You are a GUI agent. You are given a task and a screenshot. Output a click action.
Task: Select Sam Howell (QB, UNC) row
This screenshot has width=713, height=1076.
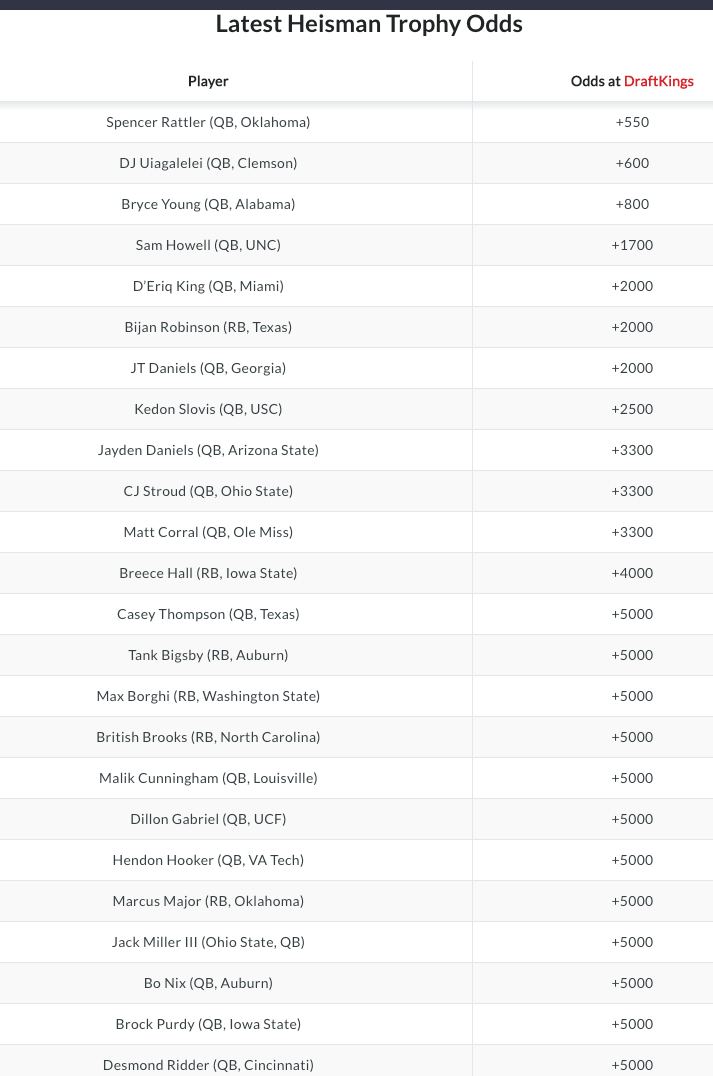[356, 245]
